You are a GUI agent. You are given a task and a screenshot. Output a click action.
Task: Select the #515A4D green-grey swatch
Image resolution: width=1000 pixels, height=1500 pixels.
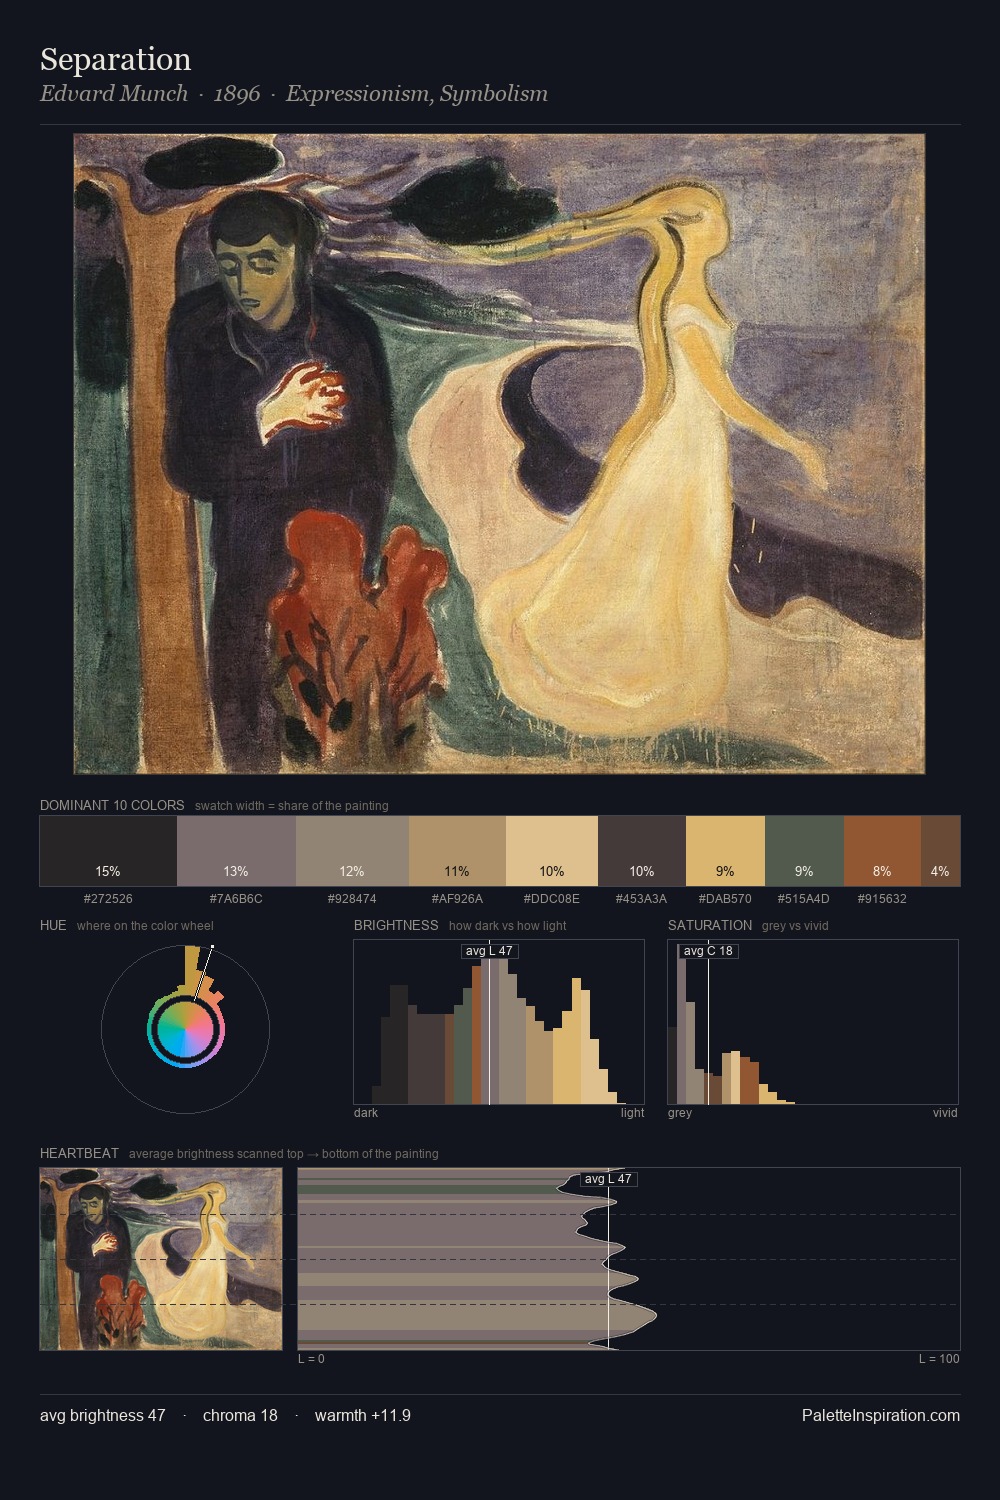pyautogui.click(x=804, y=851)
